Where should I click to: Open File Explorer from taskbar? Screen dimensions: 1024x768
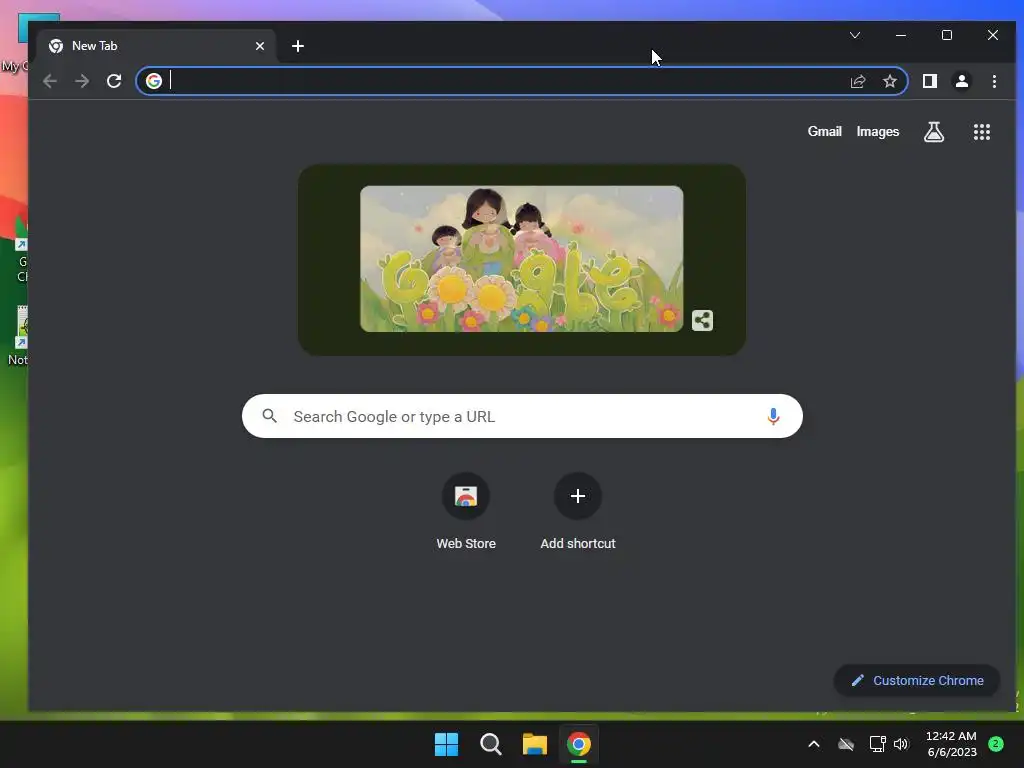(535, 744)
